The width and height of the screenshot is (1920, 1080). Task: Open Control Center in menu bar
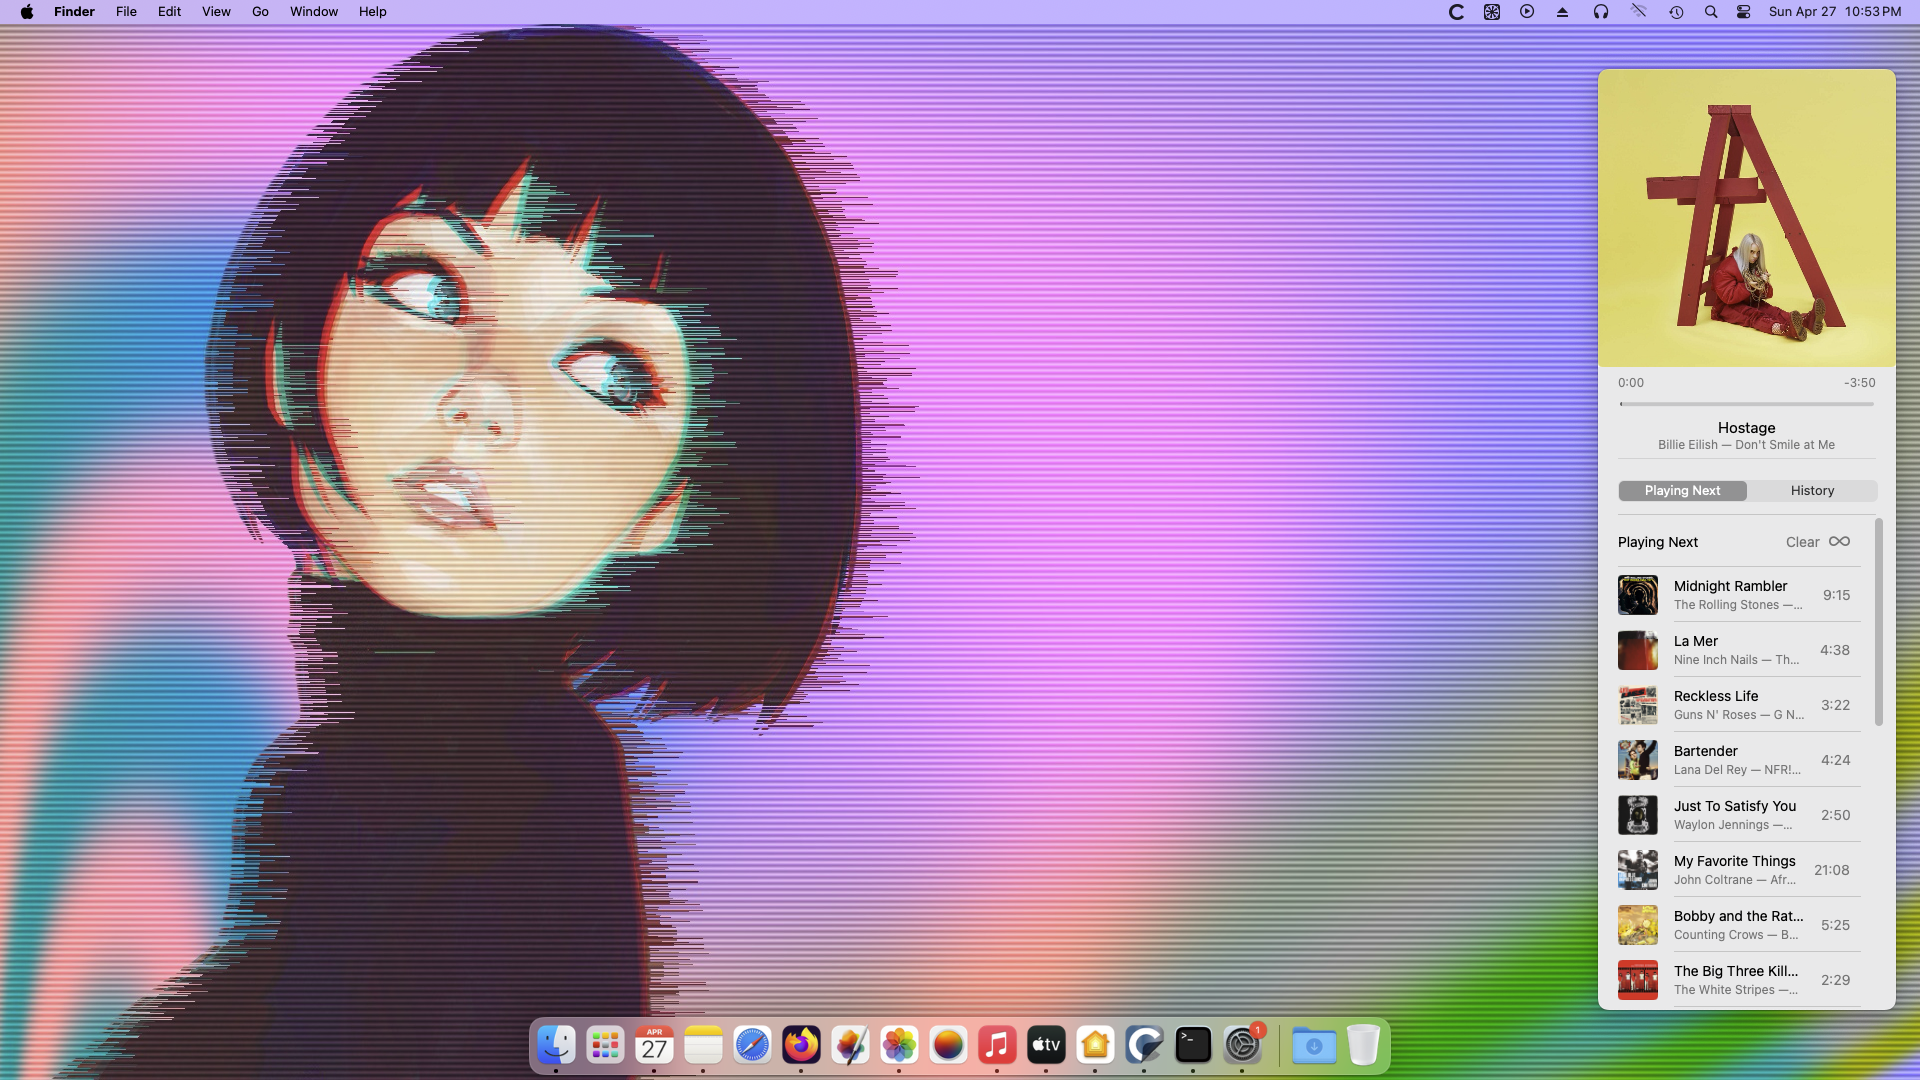point(1744,12)
